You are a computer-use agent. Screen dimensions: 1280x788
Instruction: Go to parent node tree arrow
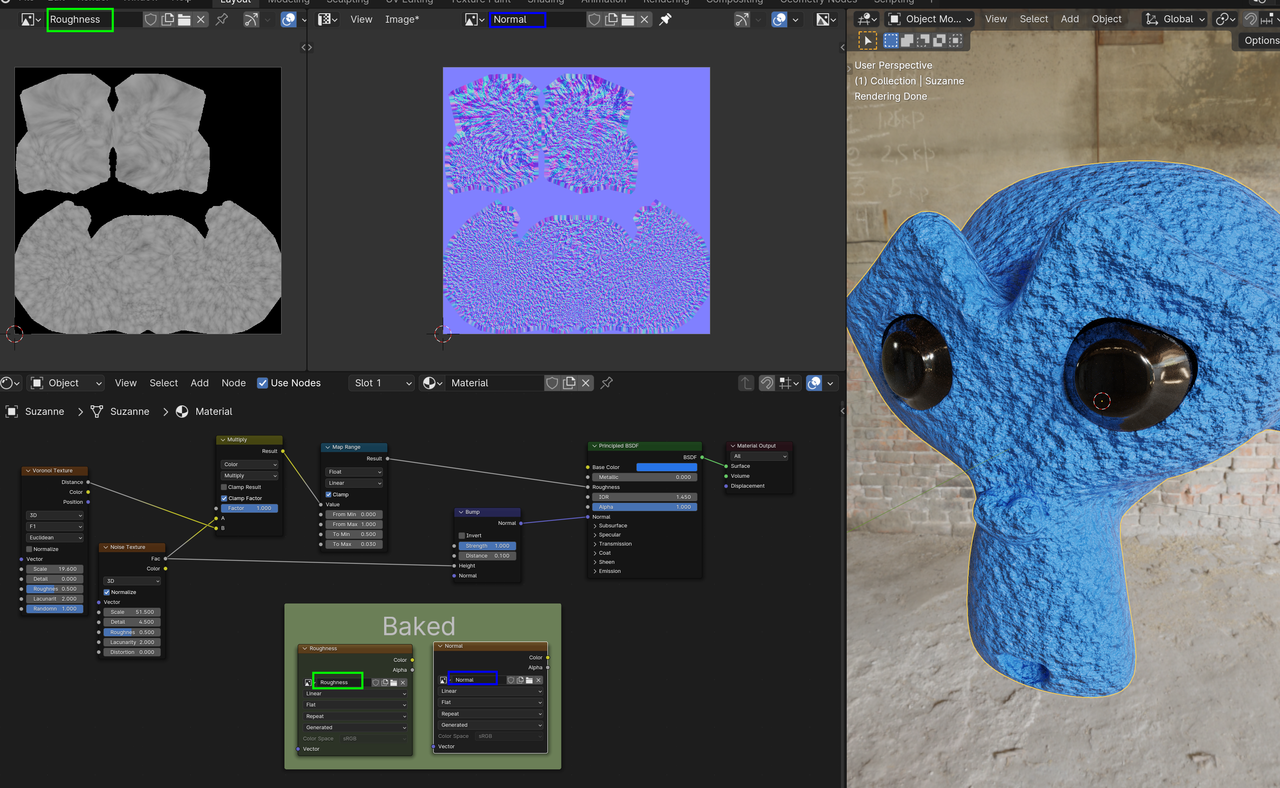click(x=746, y=383)
